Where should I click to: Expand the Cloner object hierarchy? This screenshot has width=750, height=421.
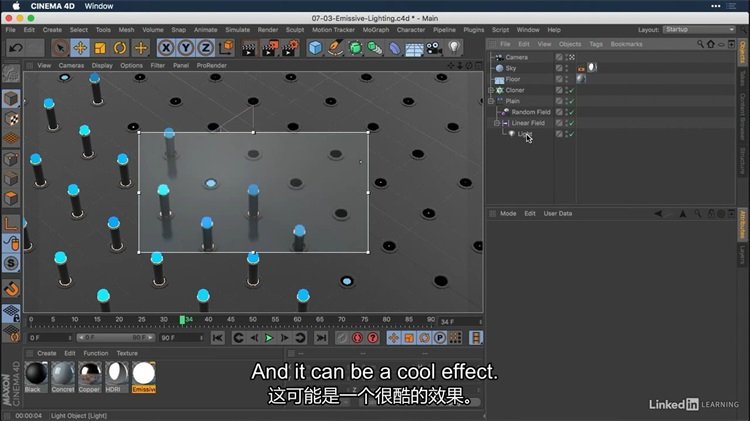coord(491,90)
